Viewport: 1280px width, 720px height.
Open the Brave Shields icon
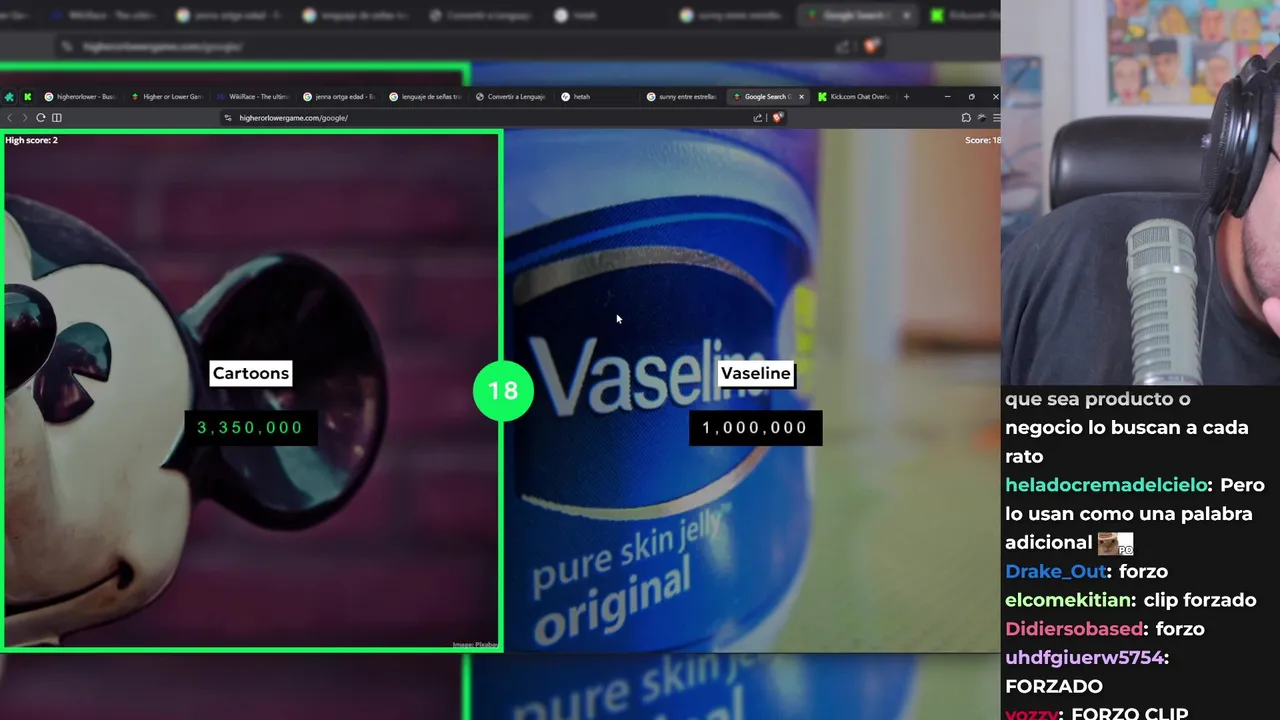tap(777, 118)
